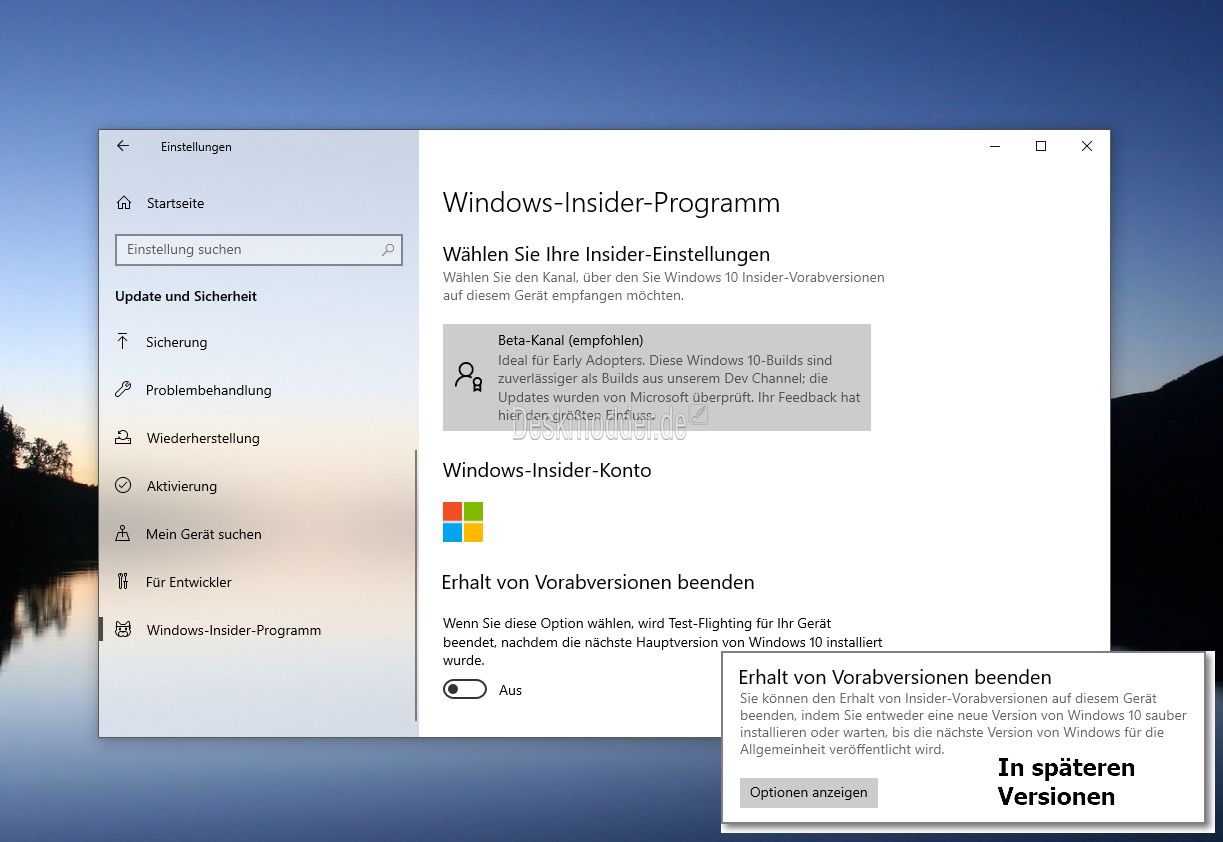Screen dimensions: 1223x842
Task: Click the Einstellung suchen search field
Action: point(259,250)
